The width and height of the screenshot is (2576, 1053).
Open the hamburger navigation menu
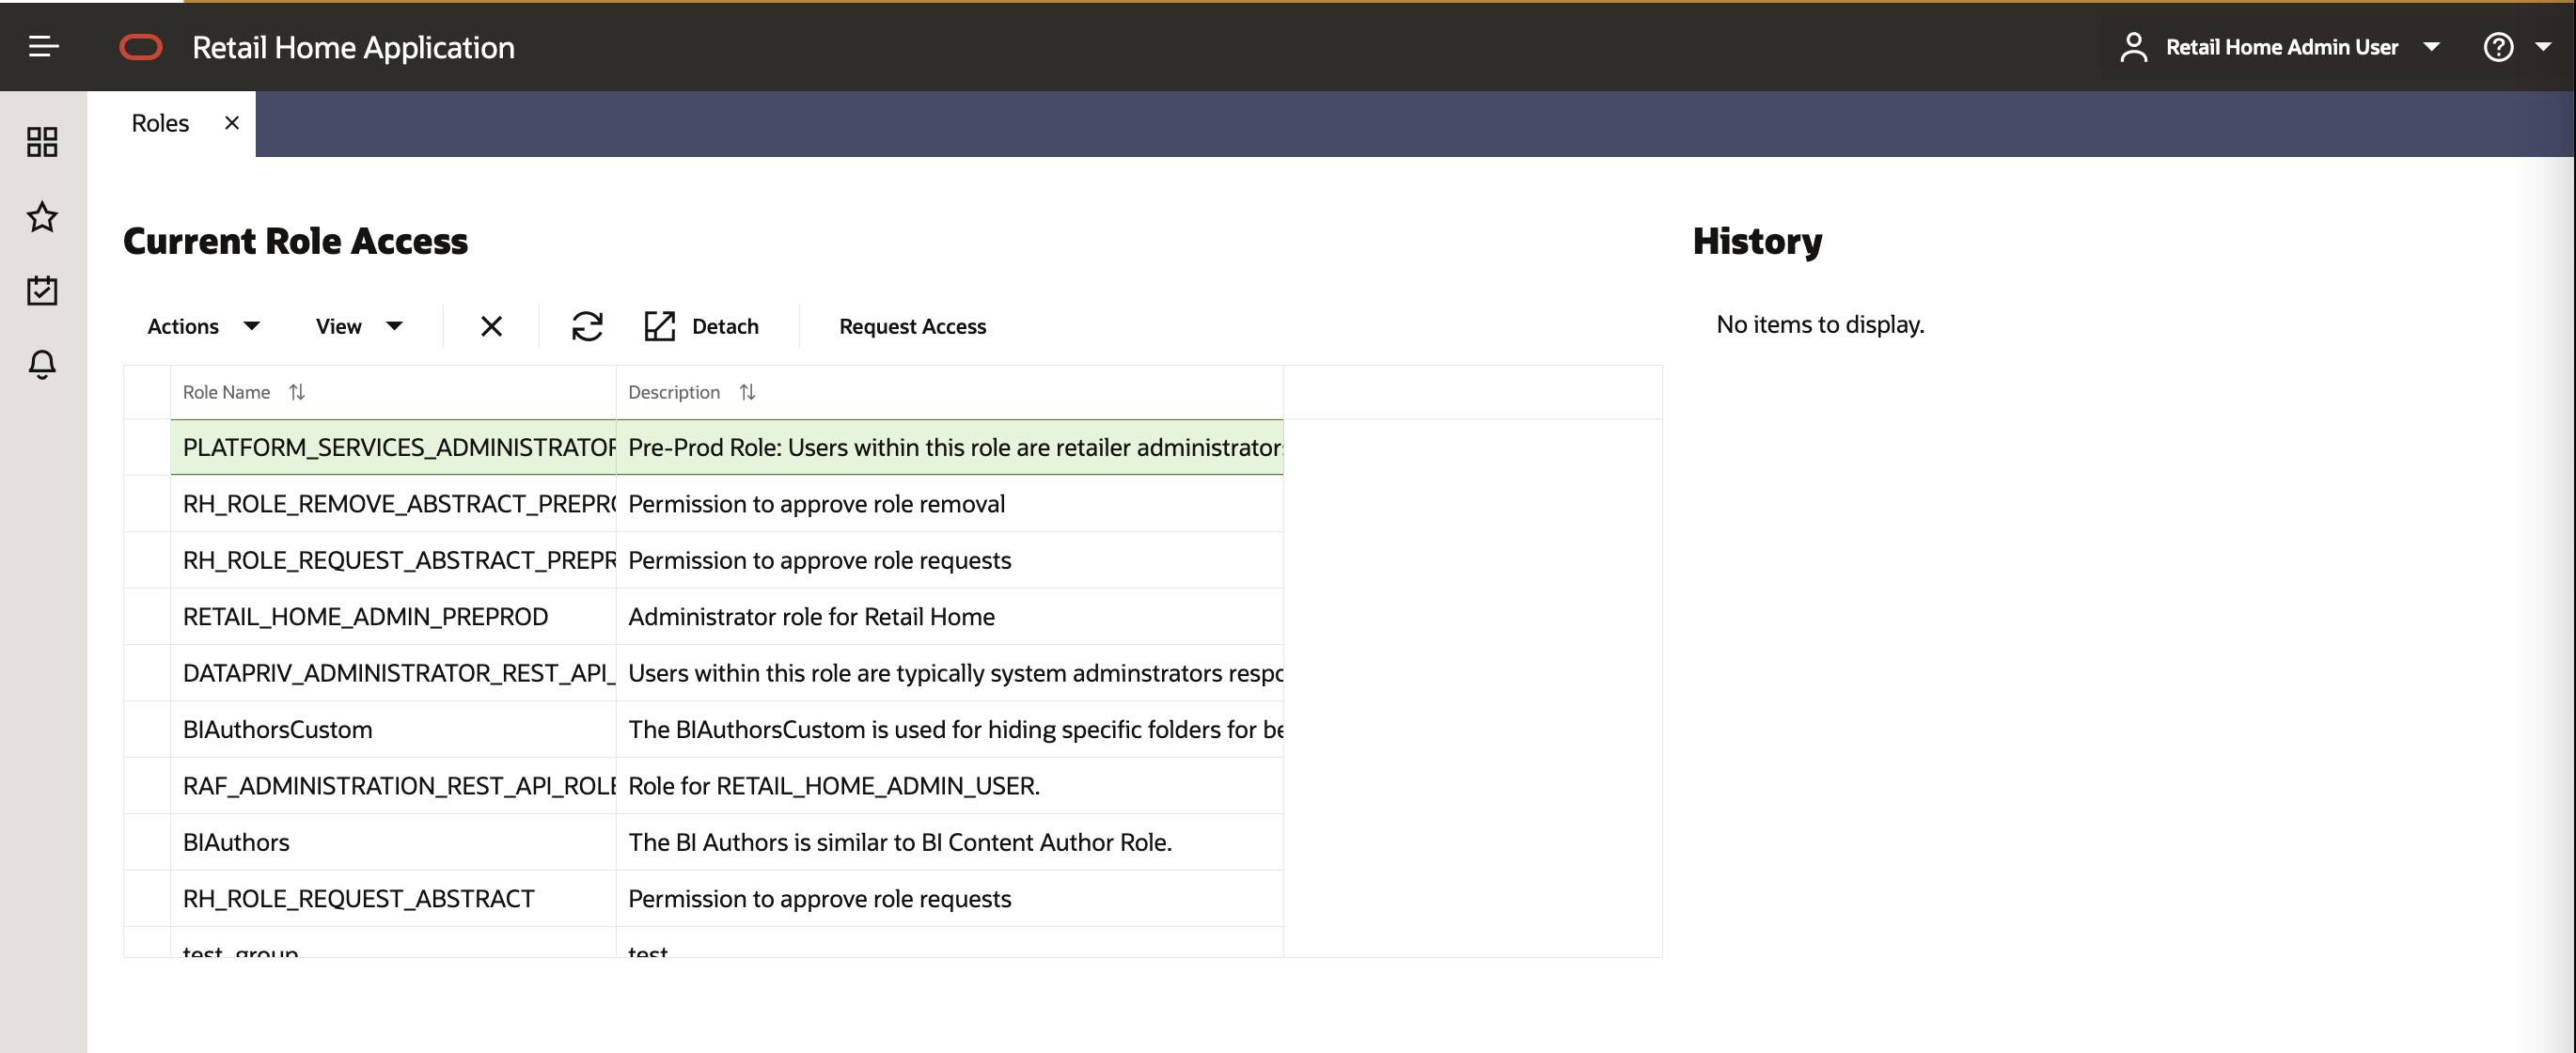pos(43,46)
